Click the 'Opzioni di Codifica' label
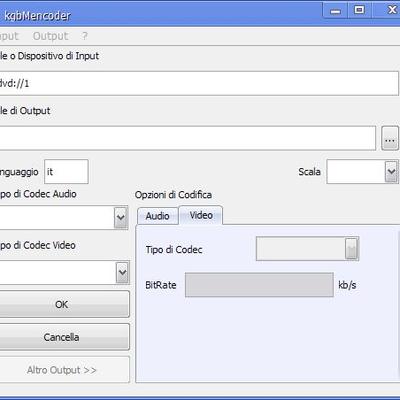This screenshot has height=400, width=400. pyautogui.click(x=173, y=195)
